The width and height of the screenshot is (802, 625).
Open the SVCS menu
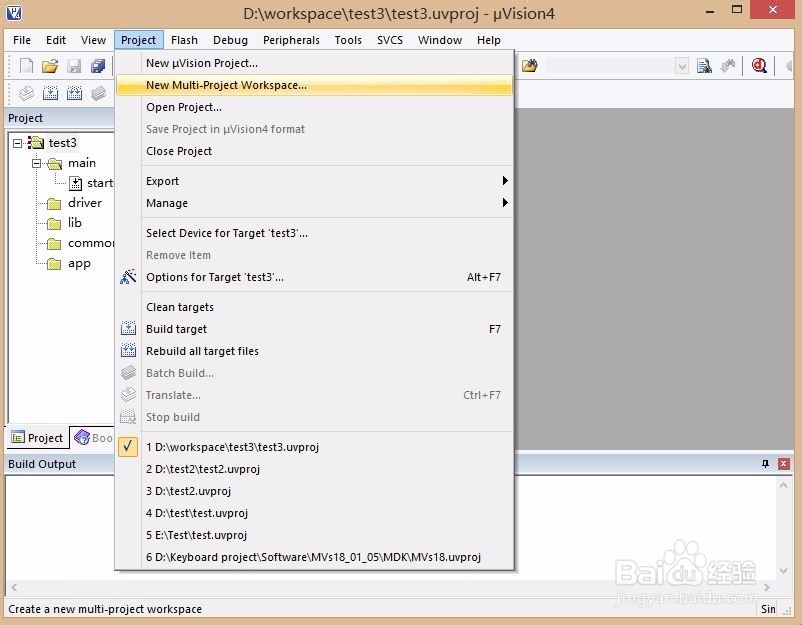click(390, 40)
